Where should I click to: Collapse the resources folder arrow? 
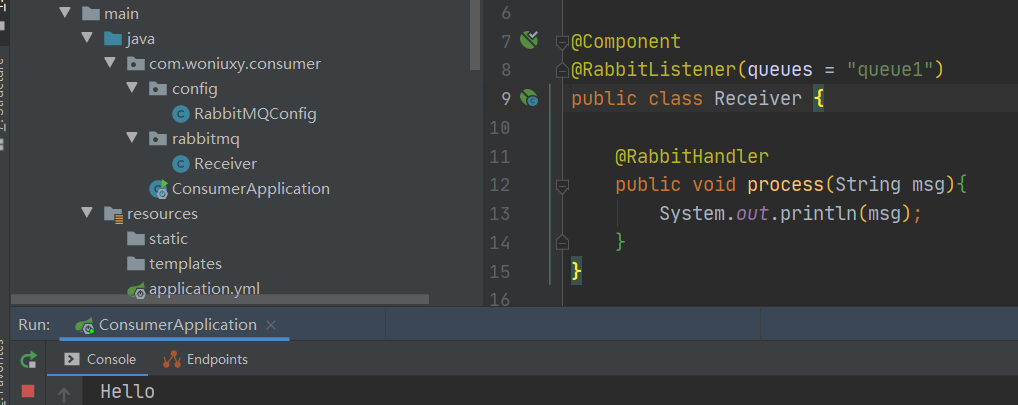tap(87, 213)
